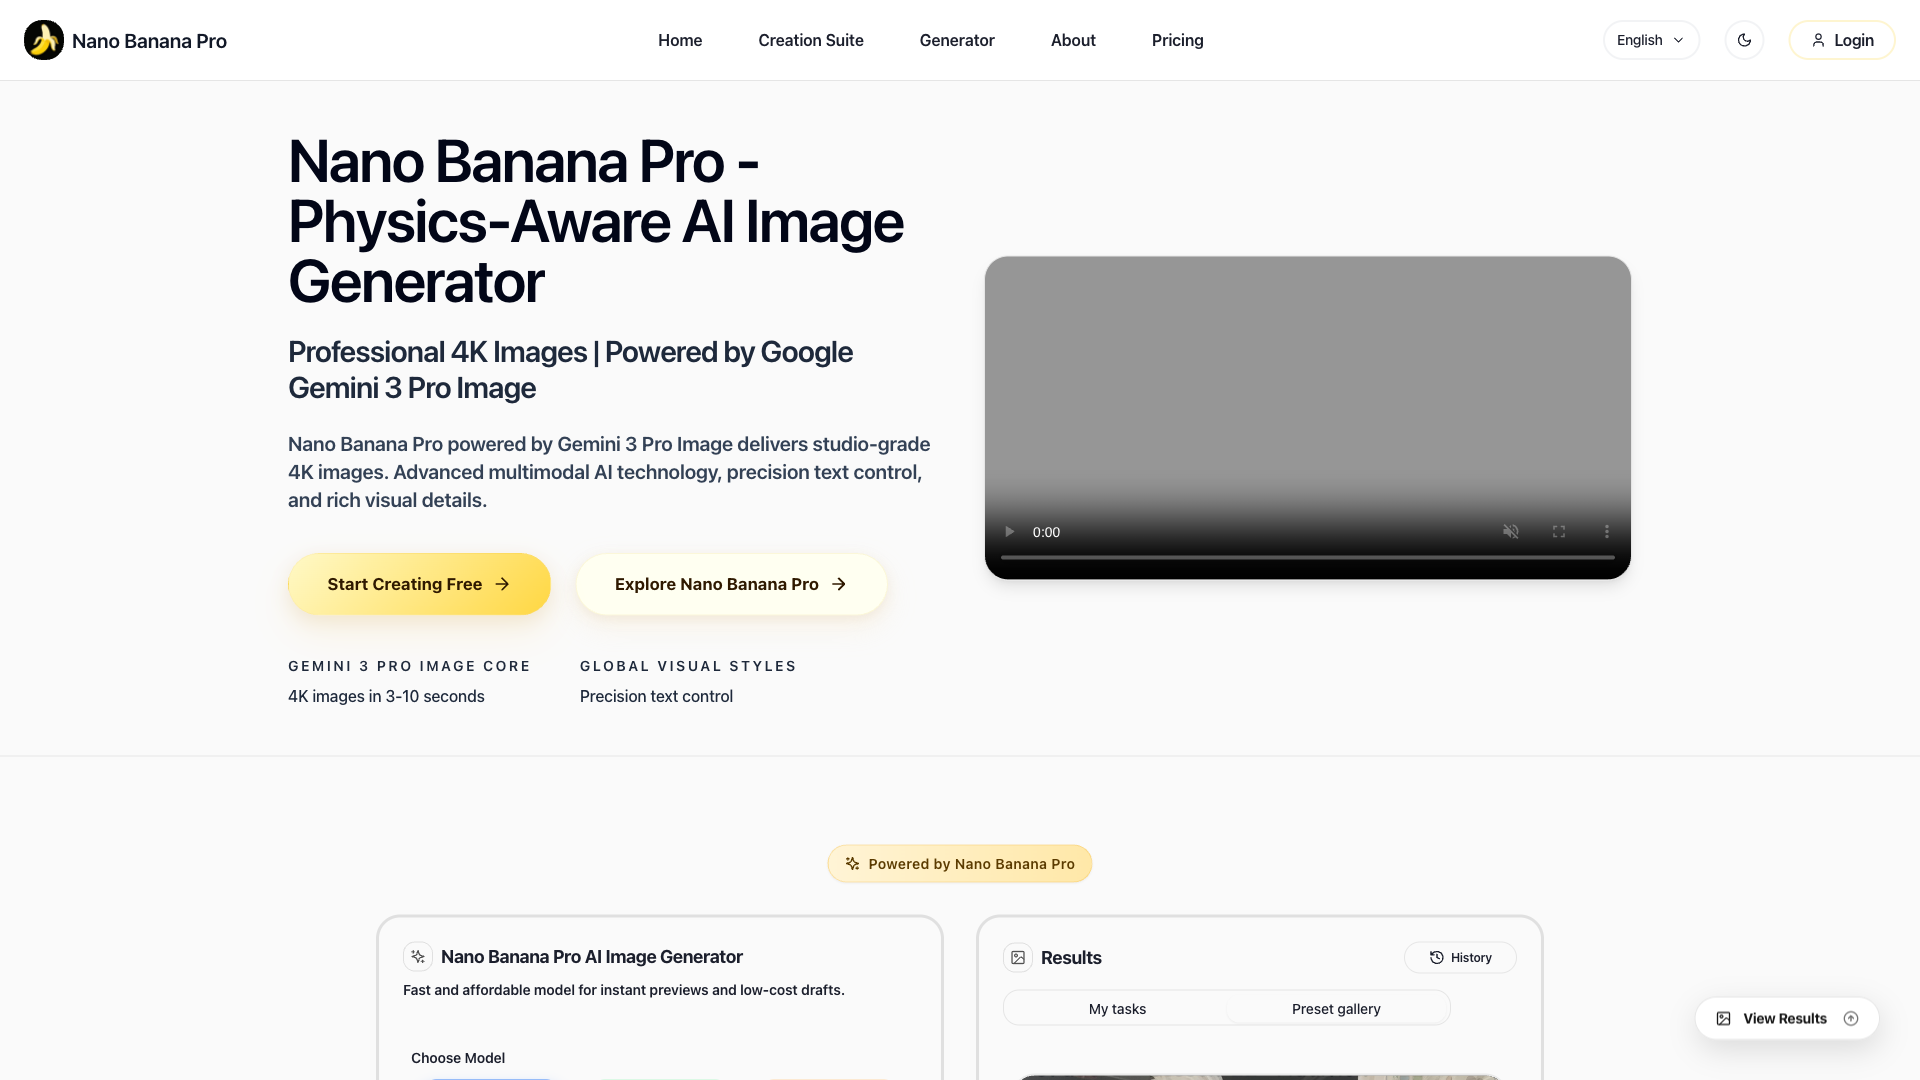Click the Nano Banana Pro banana logo
Image resolution: width=1920 pixels, height=1080 pixels.
(x=44, y=40)
